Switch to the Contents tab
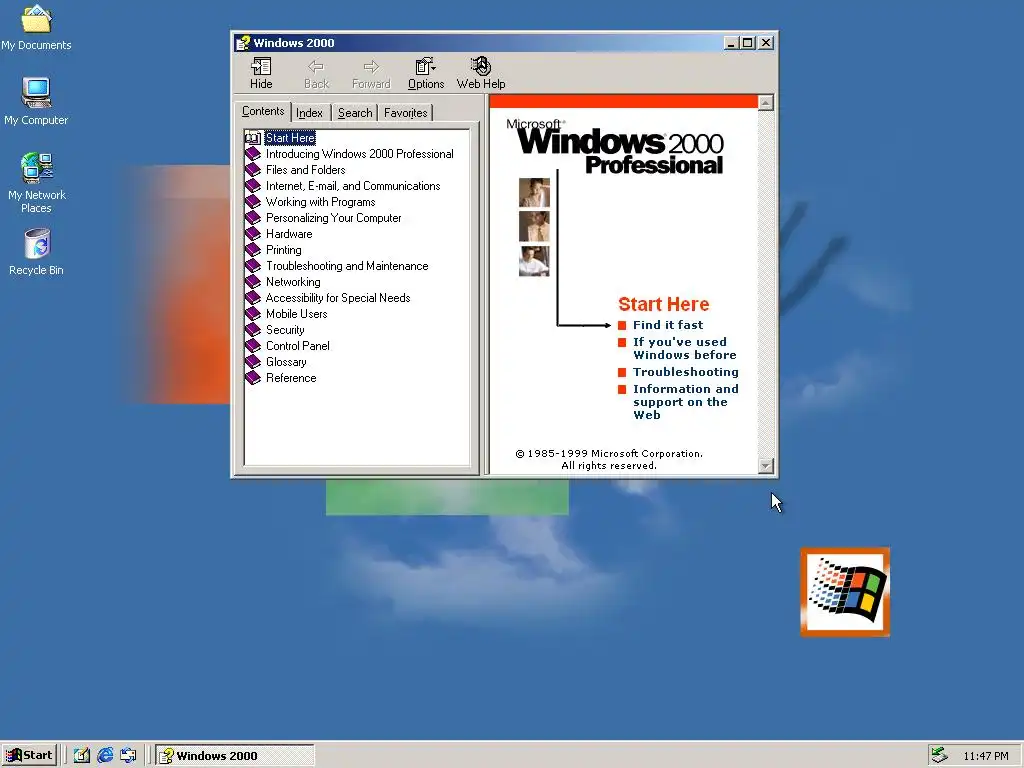 point(263,111)
